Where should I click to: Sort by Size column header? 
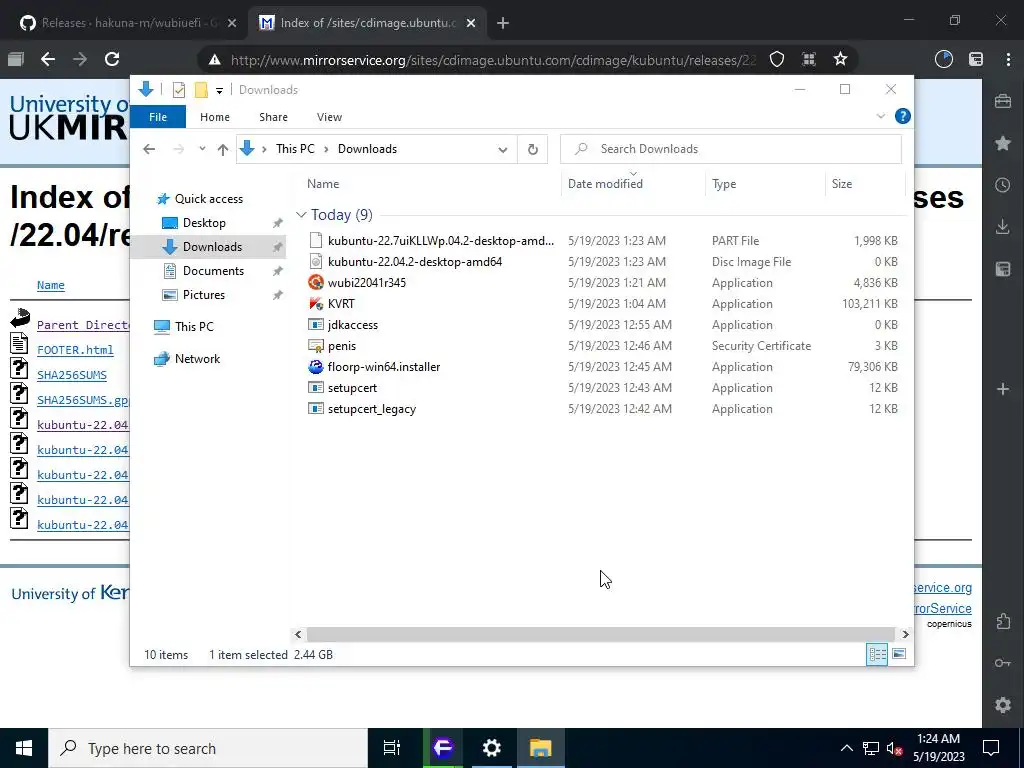[865, 184]
